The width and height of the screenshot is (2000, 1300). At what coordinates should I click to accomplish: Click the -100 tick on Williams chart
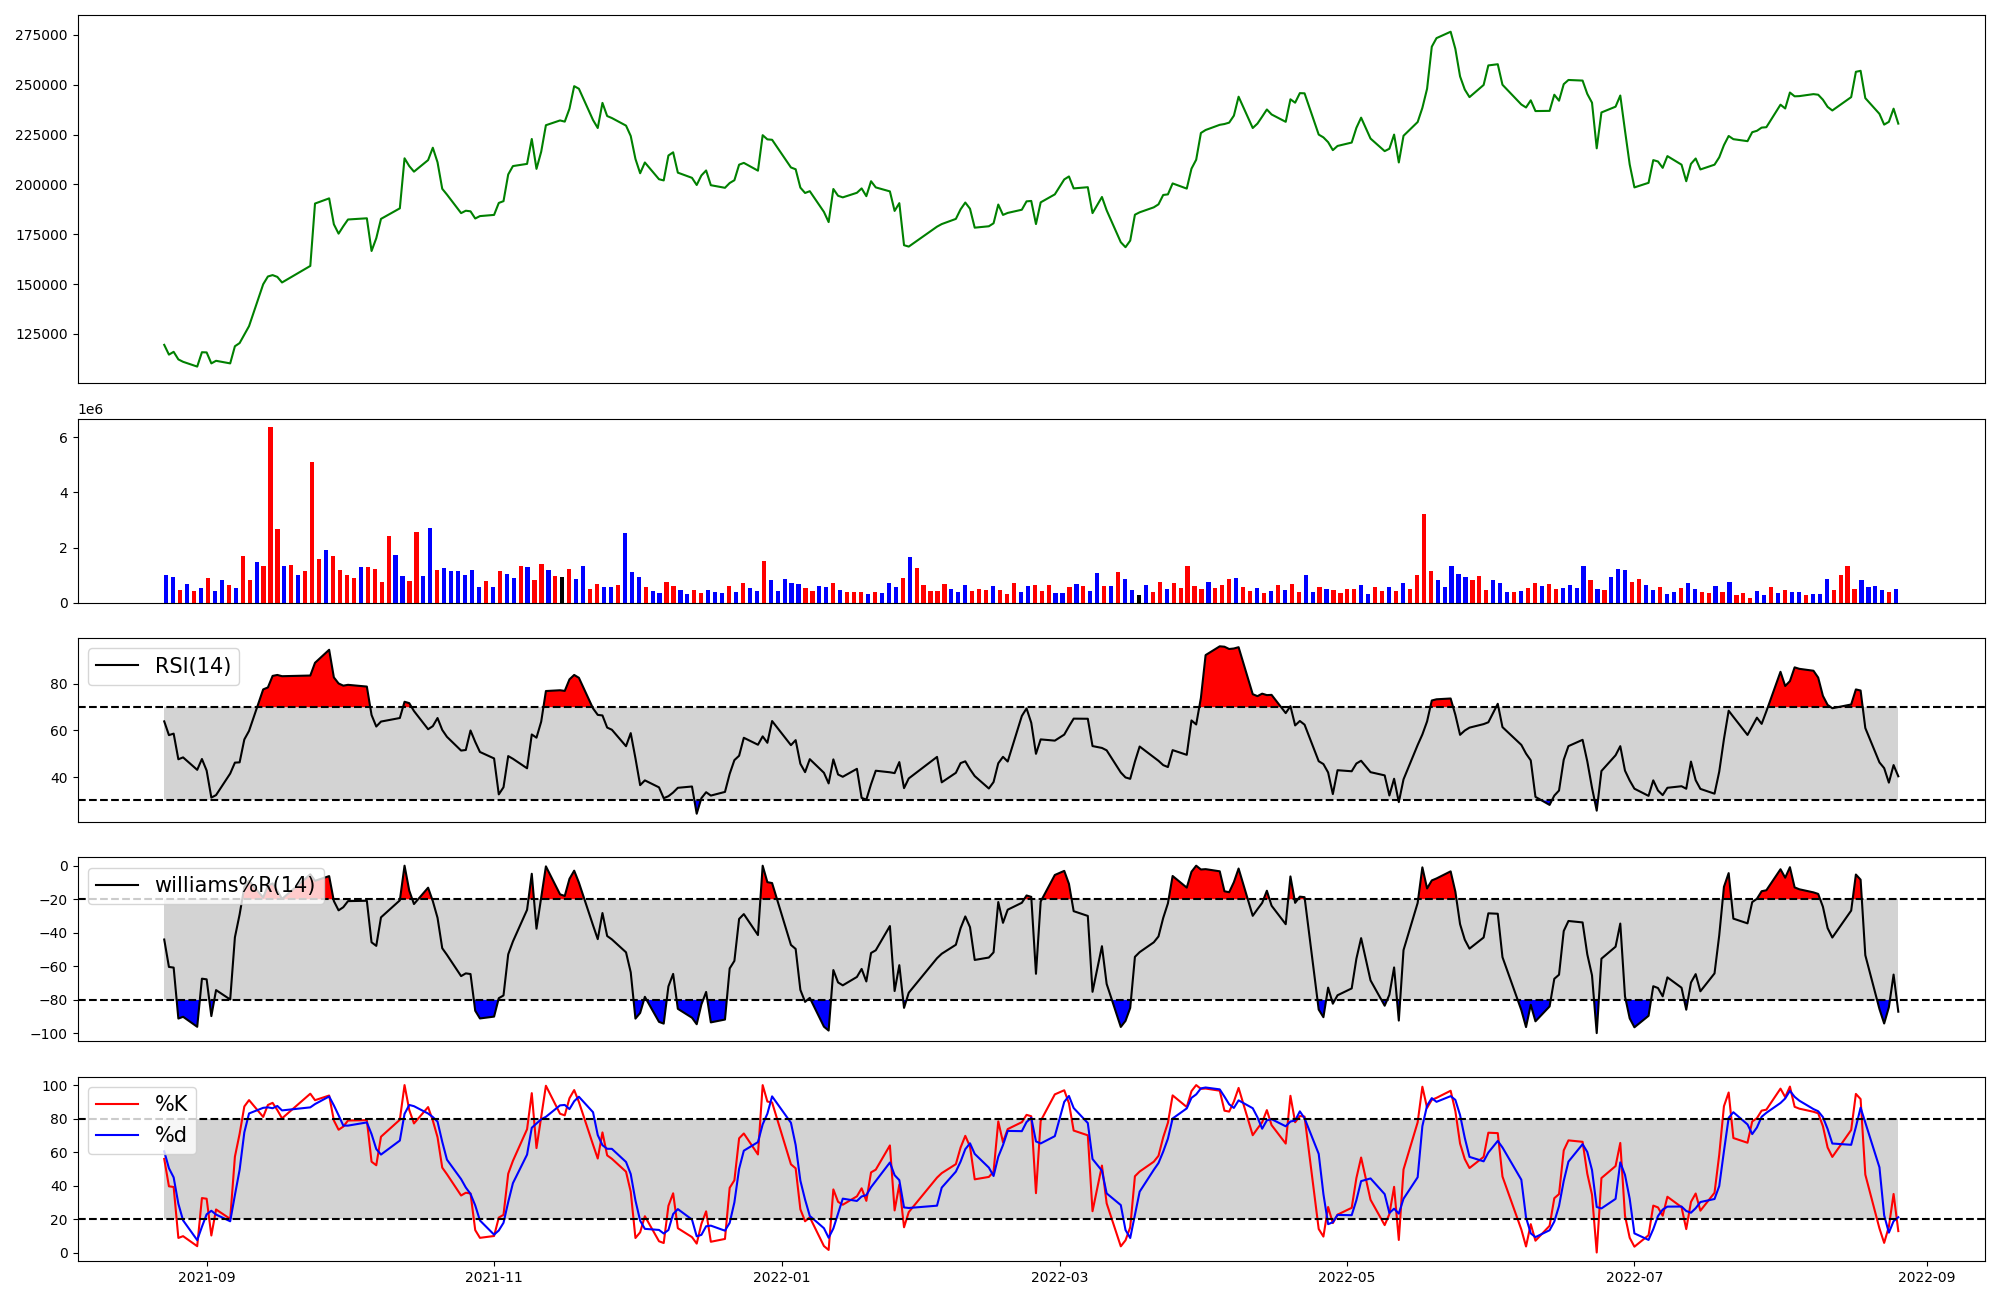[48, 1034]
